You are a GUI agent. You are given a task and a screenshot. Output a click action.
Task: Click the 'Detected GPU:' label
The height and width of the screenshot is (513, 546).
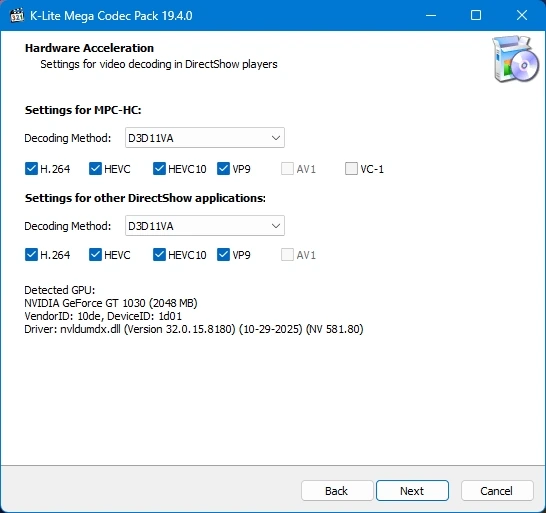pyautogui.click(x=60, y=290)
